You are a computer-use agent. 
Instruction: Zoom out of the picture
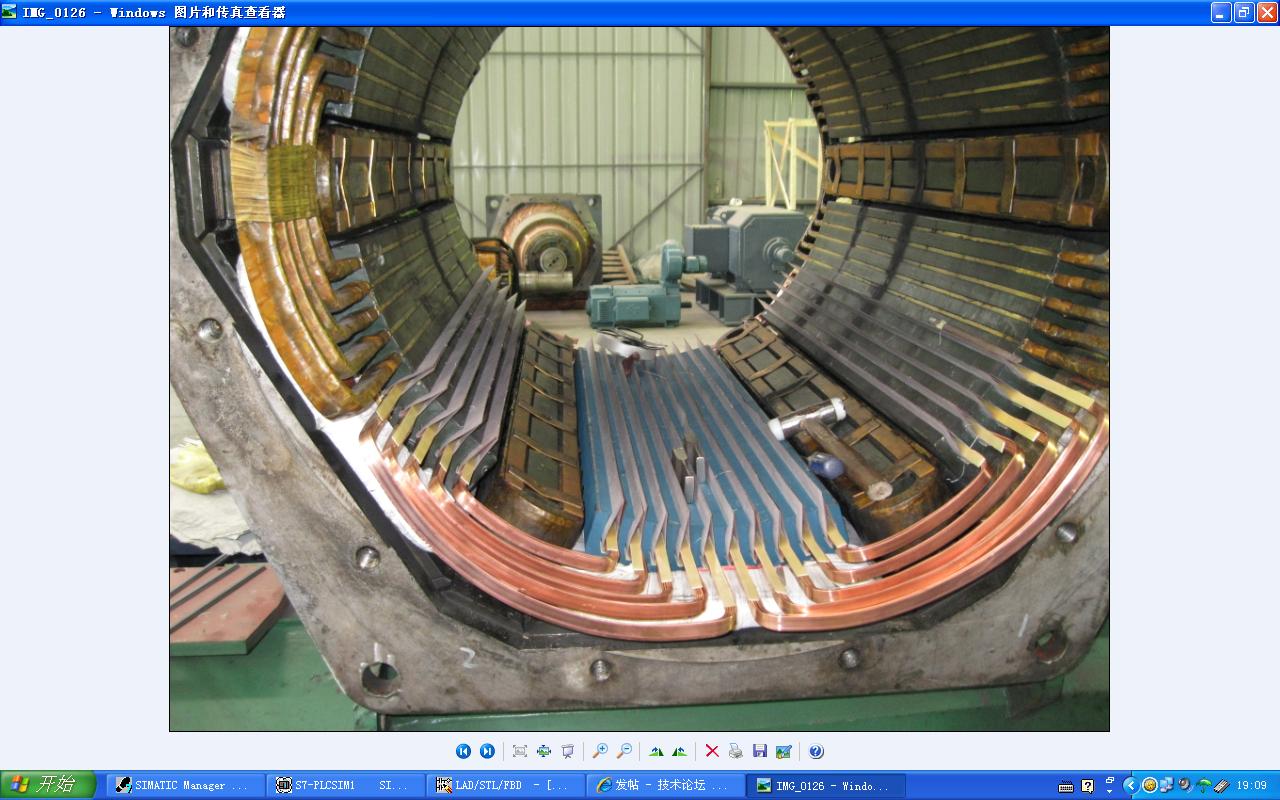point(624,751)
